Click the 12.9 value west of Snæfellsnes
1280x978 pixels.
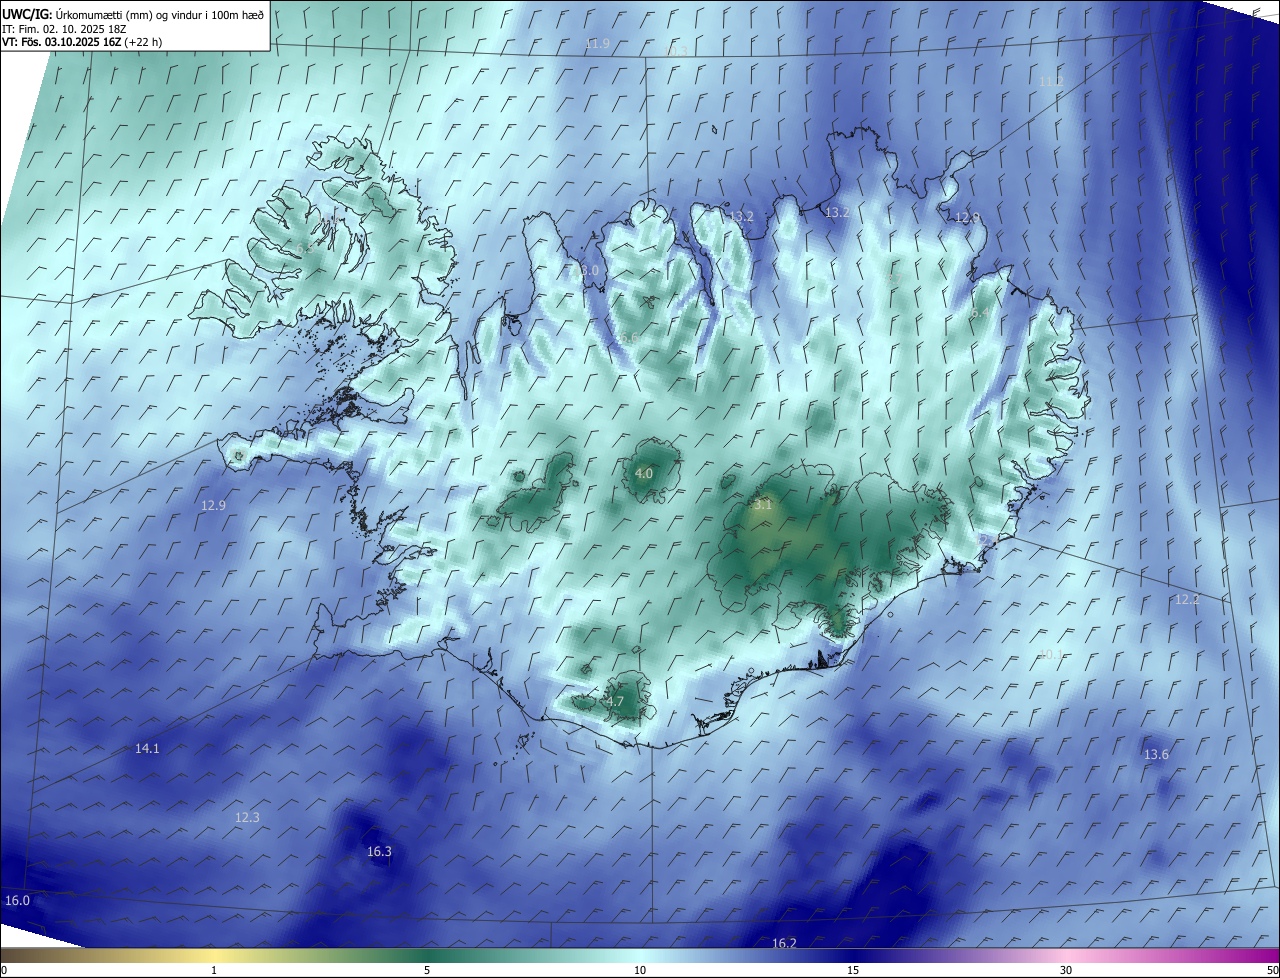coord(213,506)
